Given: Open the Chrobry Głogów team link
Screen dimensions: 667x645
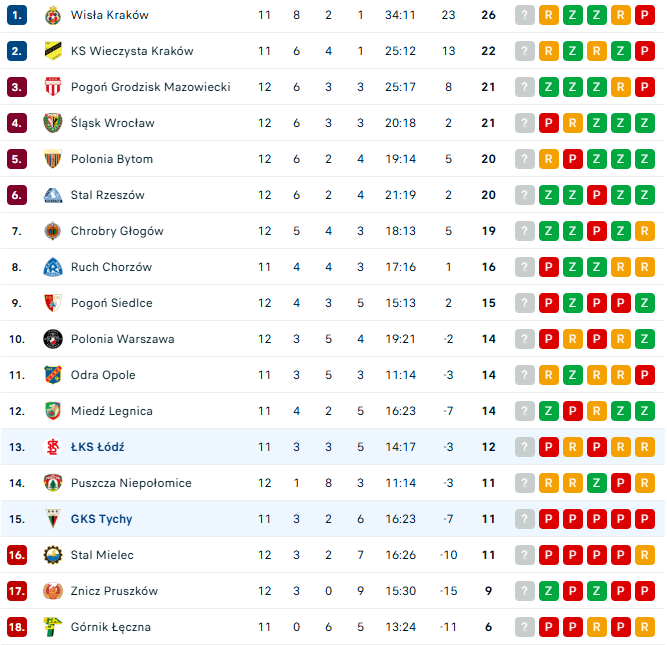Looking at the screenshot, I should (117, 231).
